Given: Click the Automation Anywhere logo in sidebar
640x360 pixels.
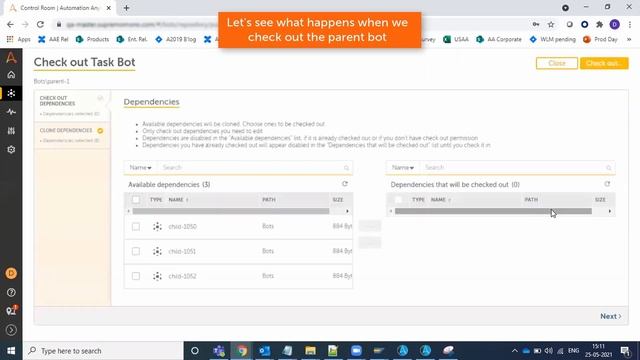Looking at the screenshot, I should (x=11, y=58).
